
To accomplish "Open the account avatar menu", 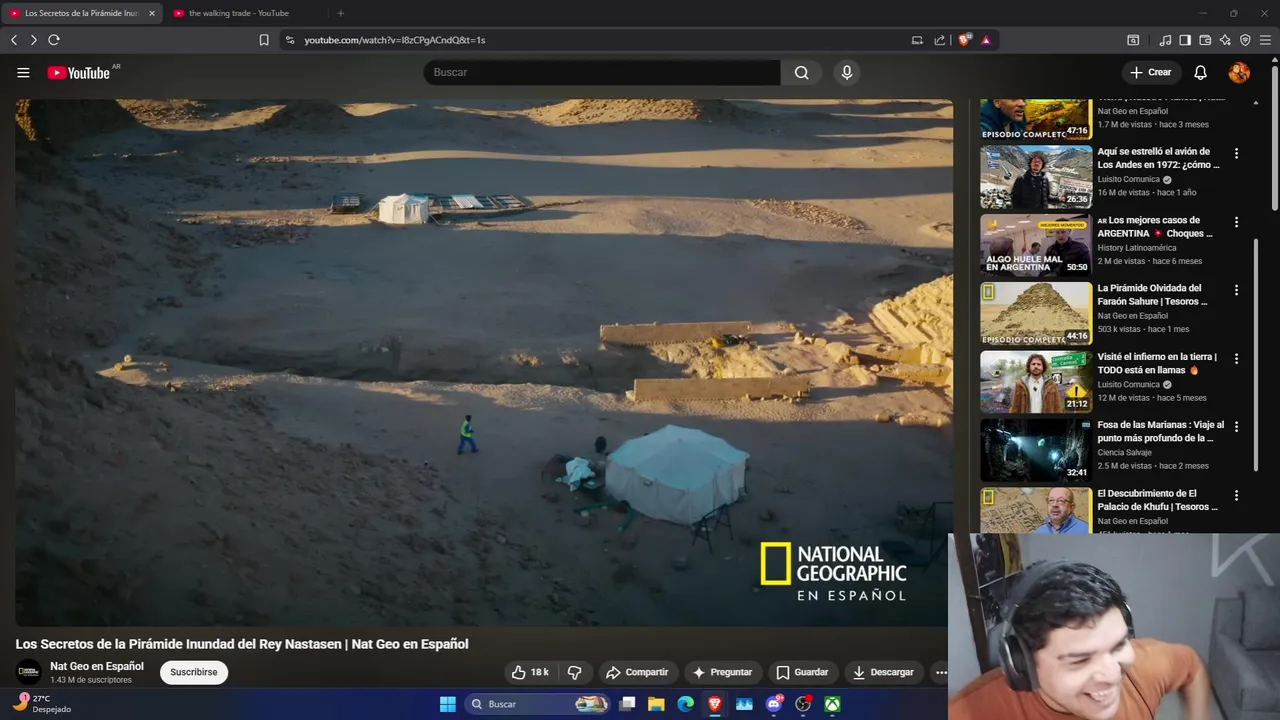I will (x=1239, y=72).
